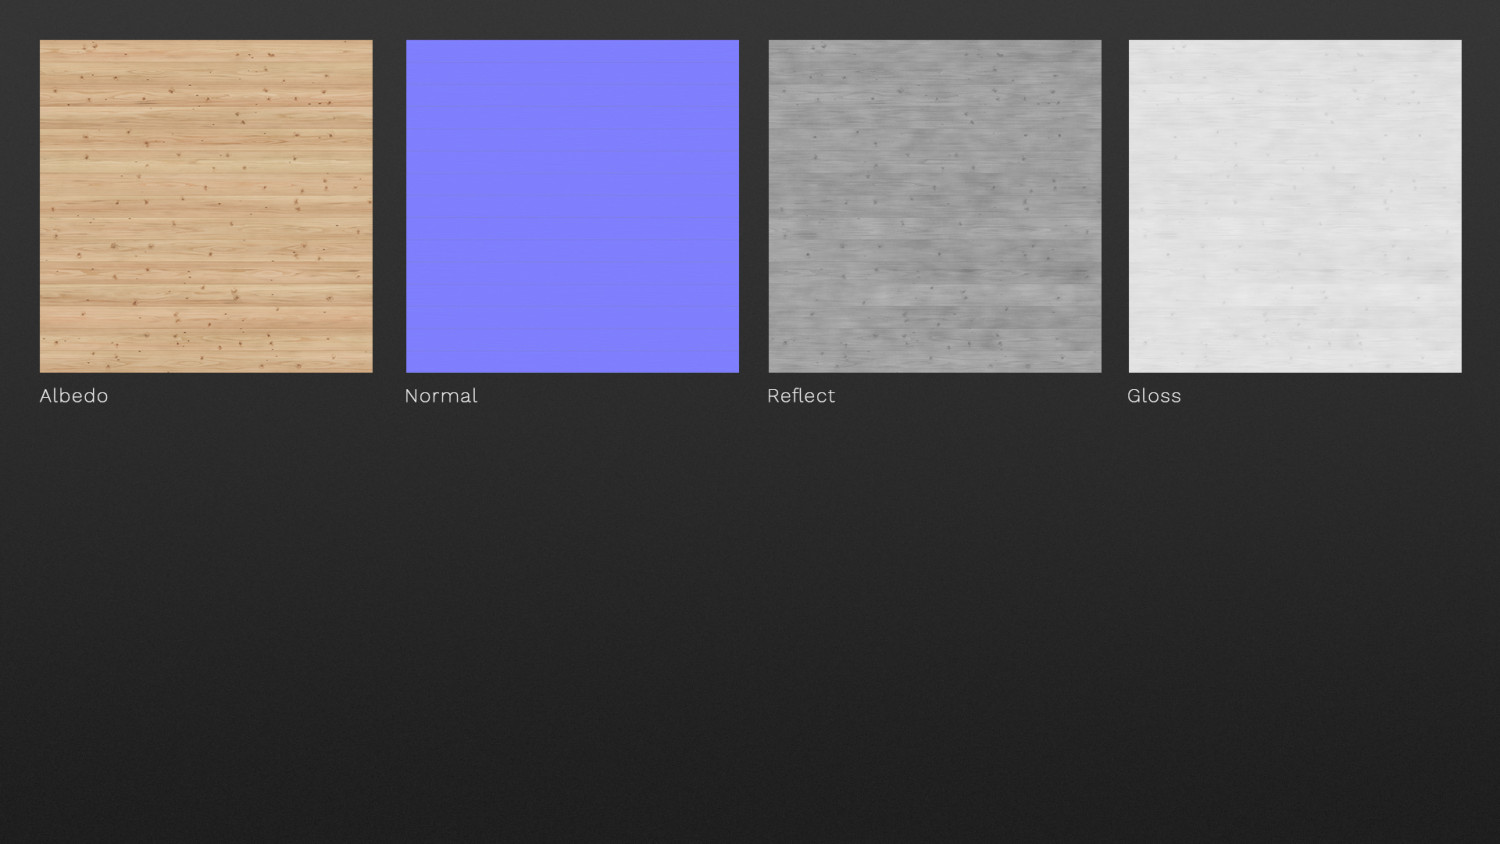Select the purple Normal map thumbnail
Screen dimensions: 1500x844
pos(572,206)
